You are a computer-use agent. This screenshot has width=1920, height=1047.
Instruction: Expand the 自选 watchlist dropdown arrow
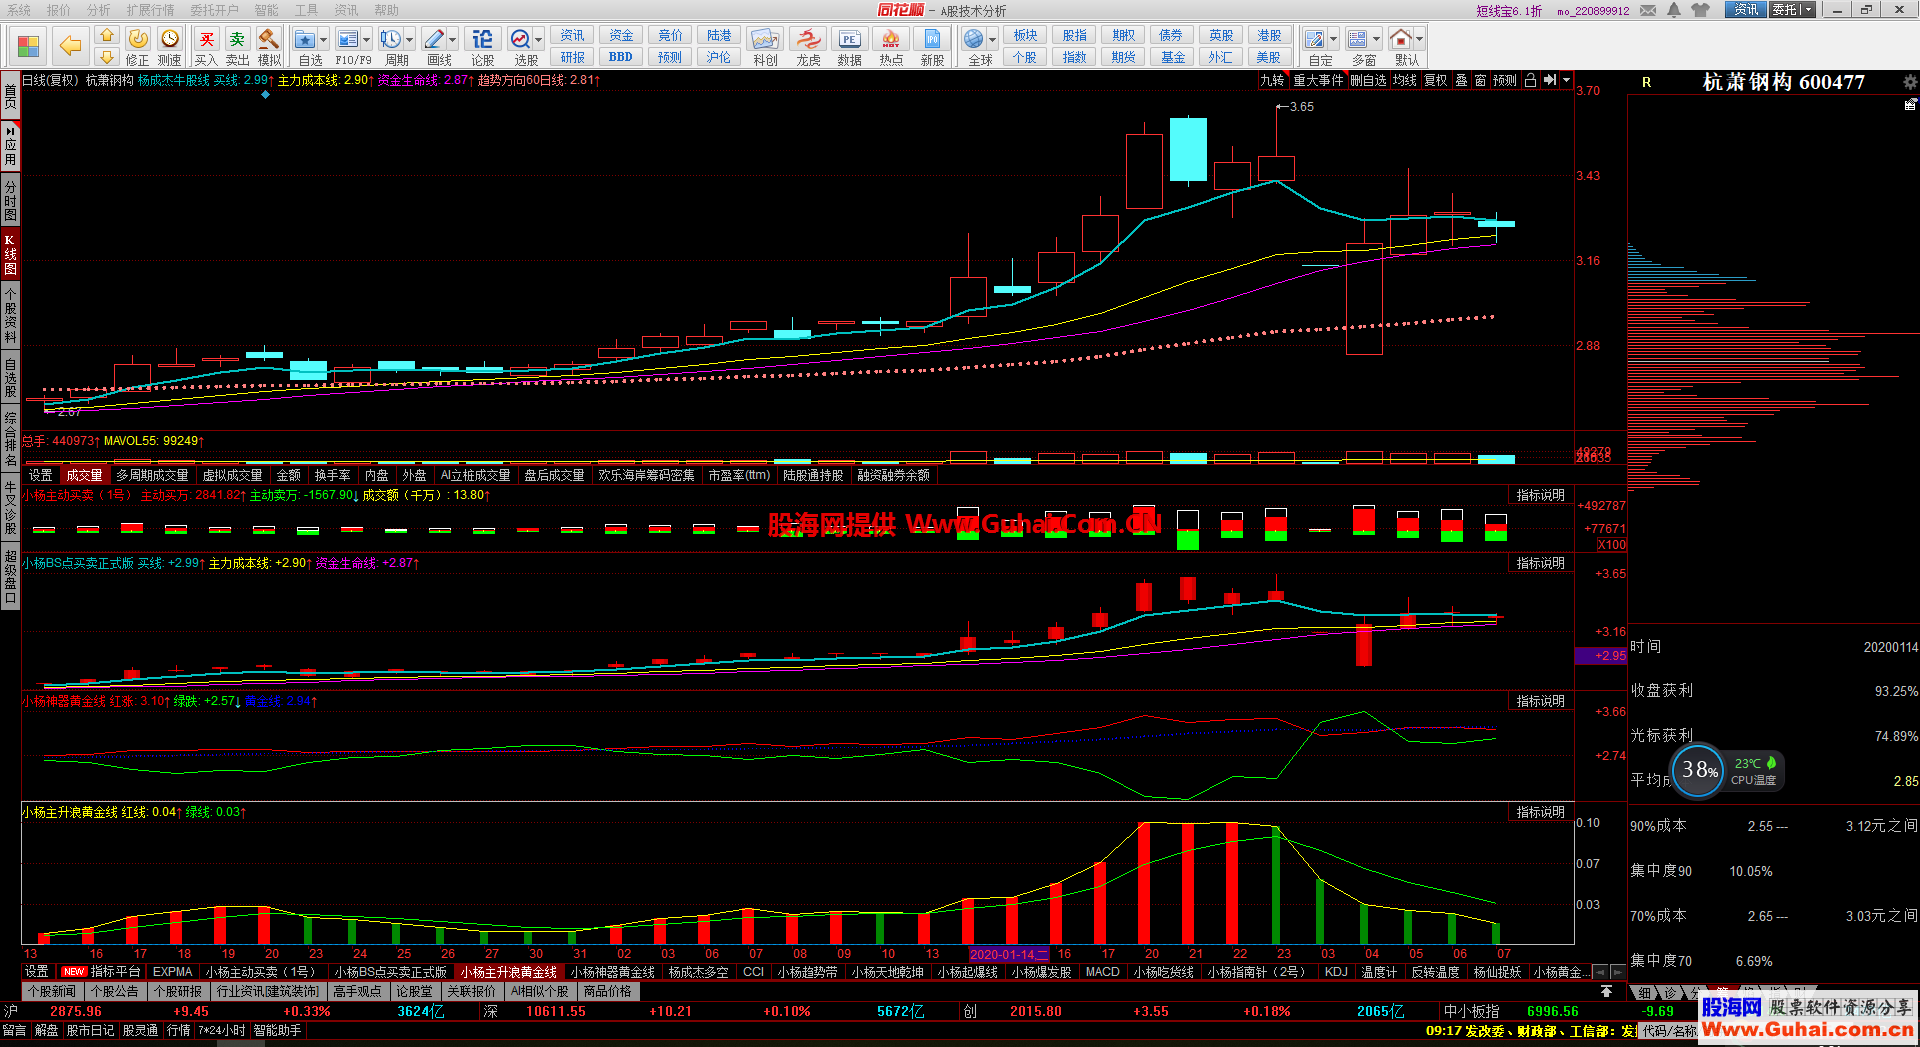[x=324, y=40]
